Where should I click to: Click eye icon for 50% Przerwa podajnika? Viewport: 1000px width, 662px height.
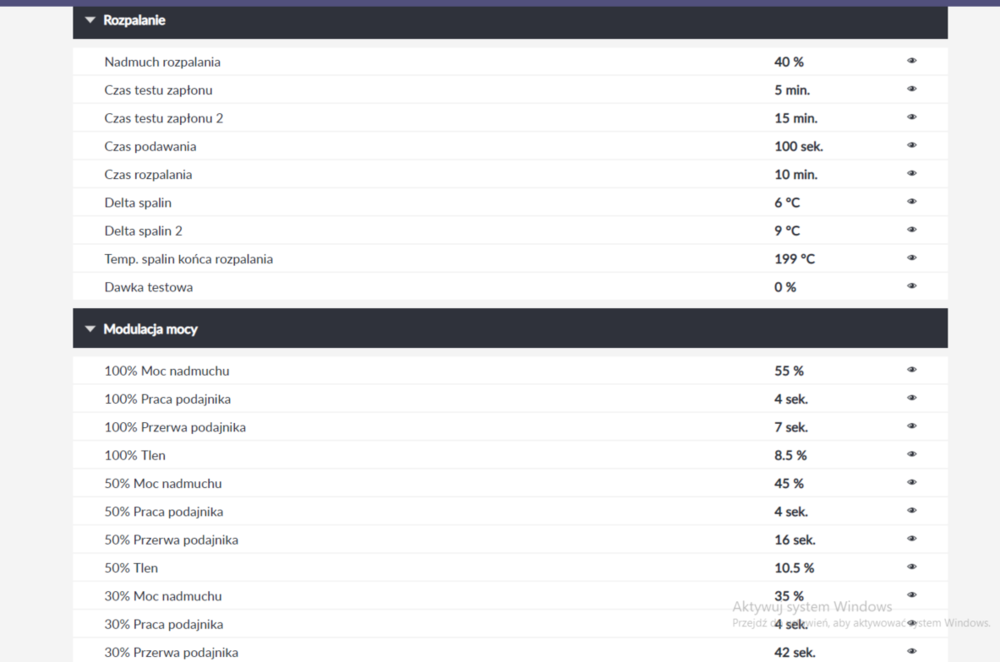(911, 539)
